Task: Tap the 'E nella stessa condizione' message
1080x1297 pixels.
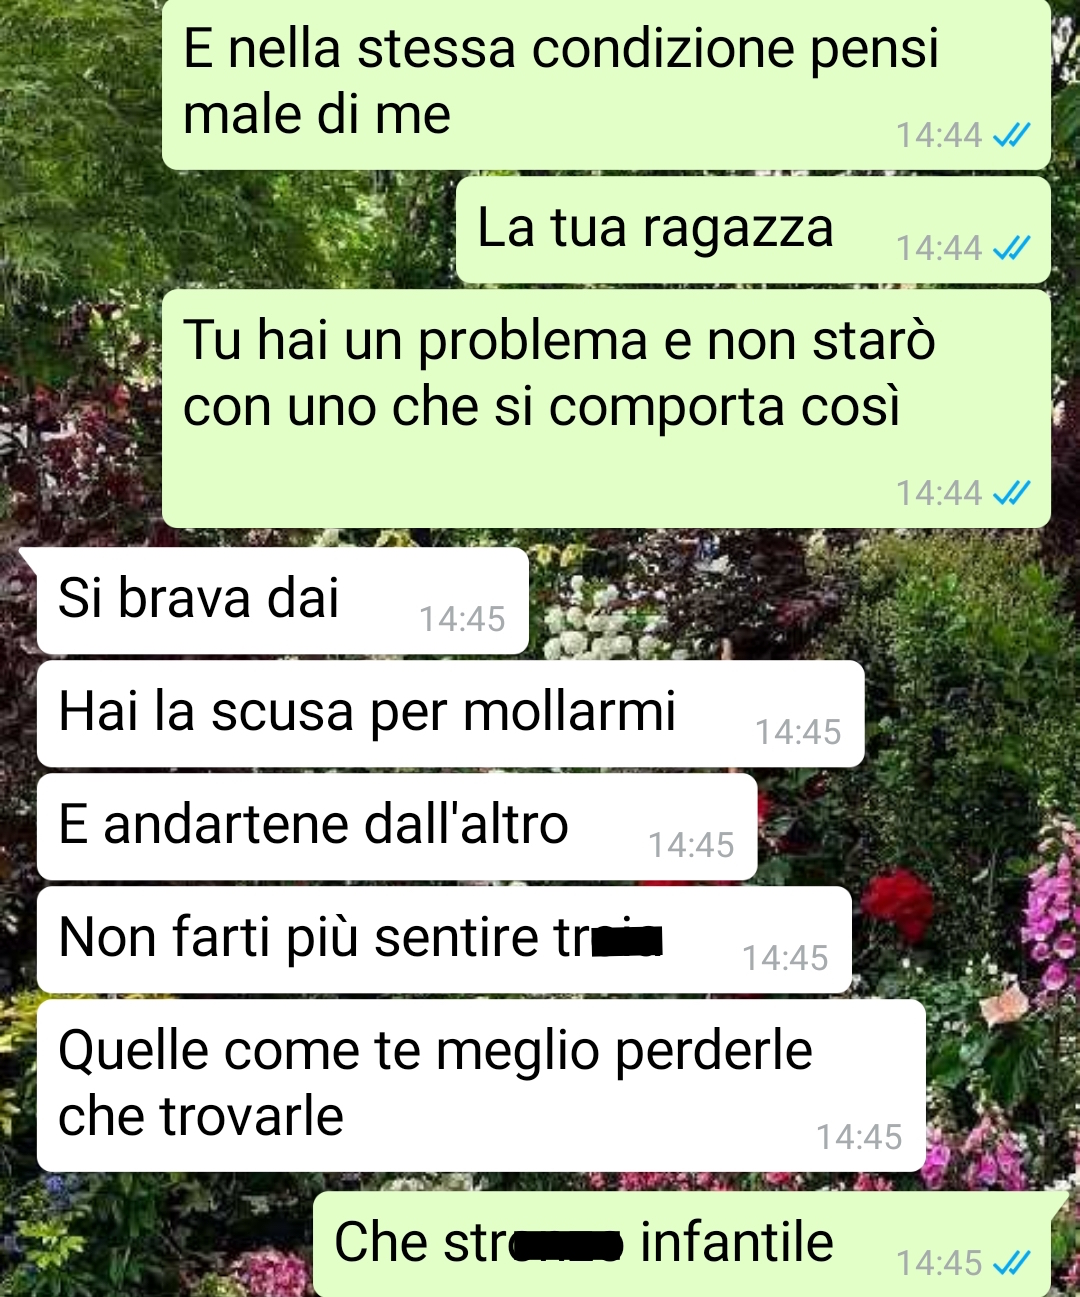Action: [x=606, y=84]
